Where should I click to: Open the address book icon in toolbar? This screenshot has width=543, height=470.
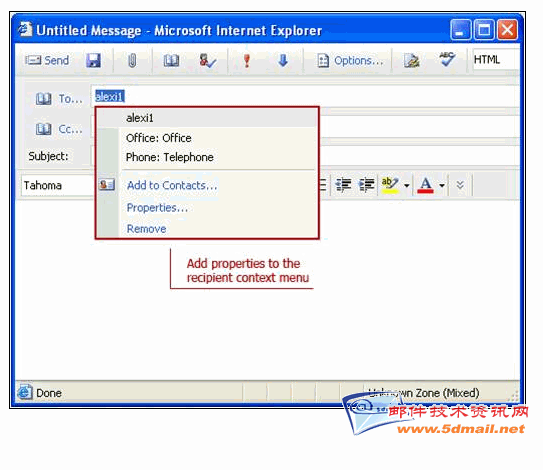pos(171,61)
